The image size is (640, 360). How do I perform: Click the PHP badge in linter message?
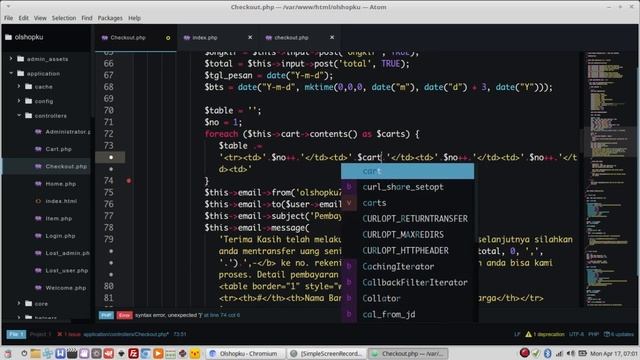pyautogui.click(x=106, y=315)
